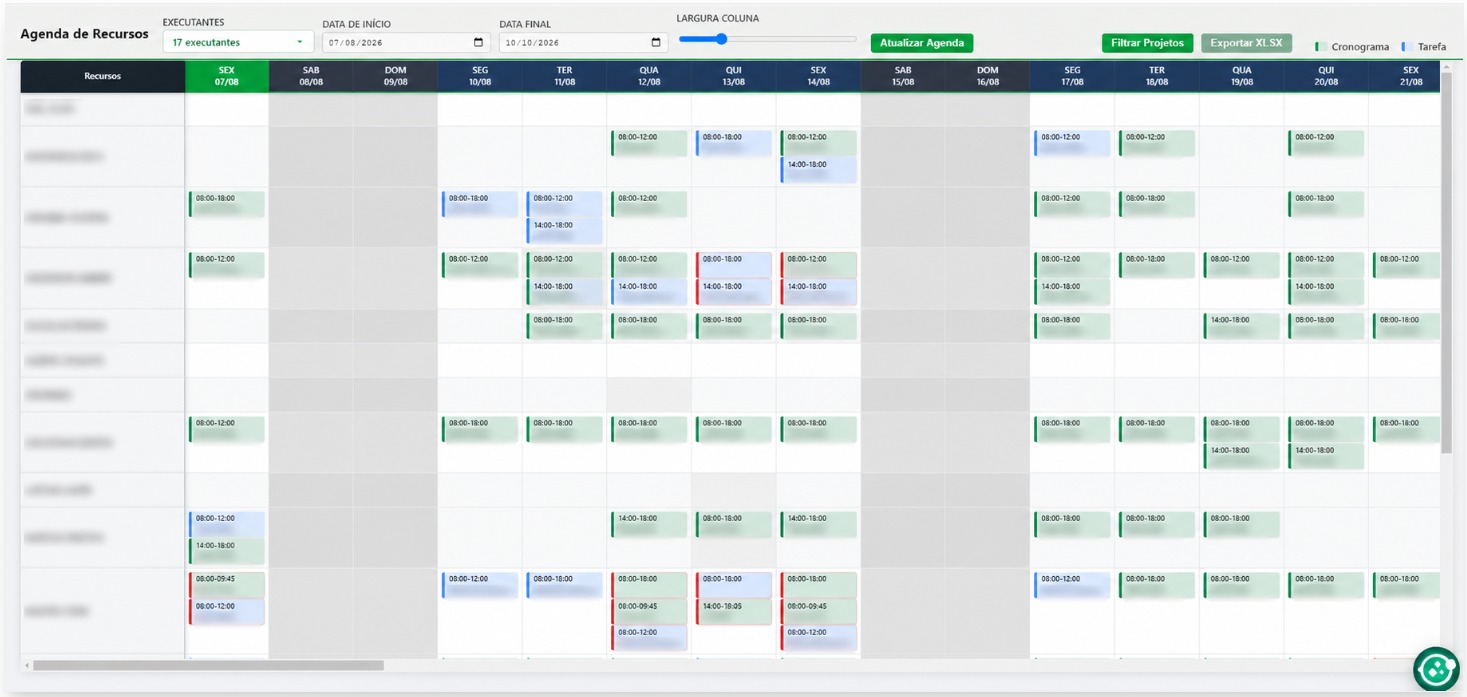Screen dimensions: 1467x697
Task: Select the QUI 20/08 column header
Action: pos(1326,76)
